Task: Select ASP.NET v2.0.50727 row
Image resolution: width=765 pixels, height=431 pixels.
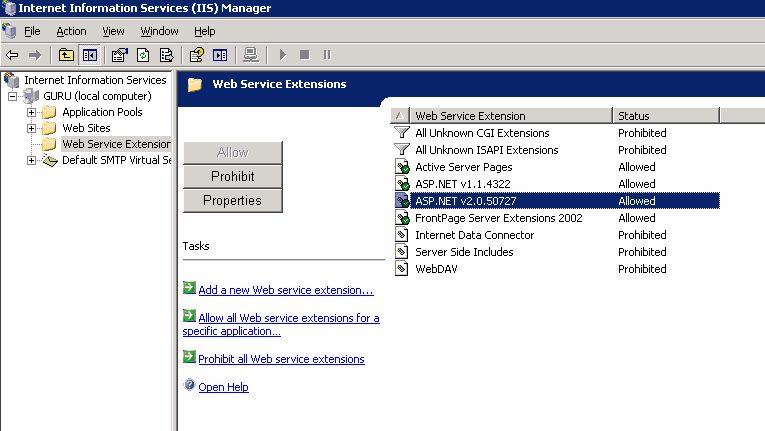Action: 556,201
